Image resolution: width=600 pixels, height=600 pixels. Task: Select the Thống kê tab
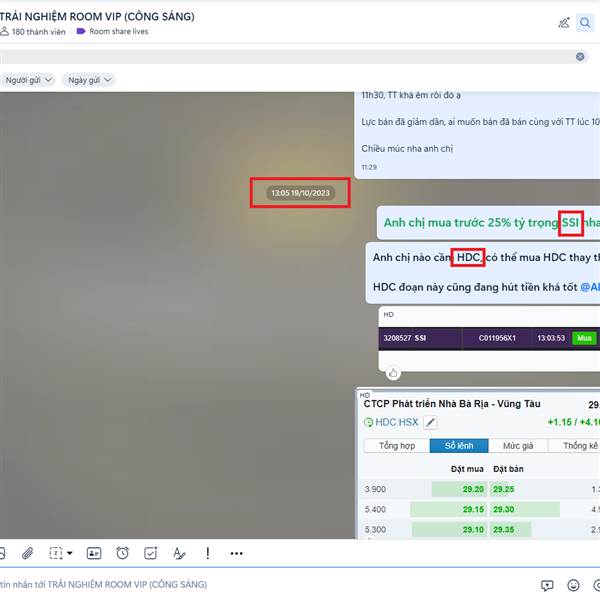pos(574,446)
